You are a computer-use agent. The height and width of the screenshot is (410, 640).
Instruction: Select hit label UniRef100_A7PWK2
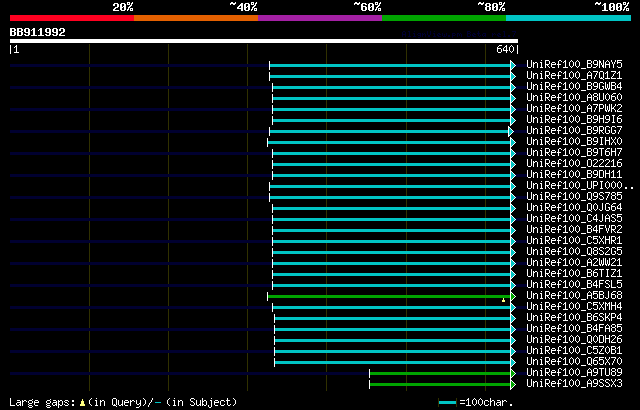tap(574, 109)
